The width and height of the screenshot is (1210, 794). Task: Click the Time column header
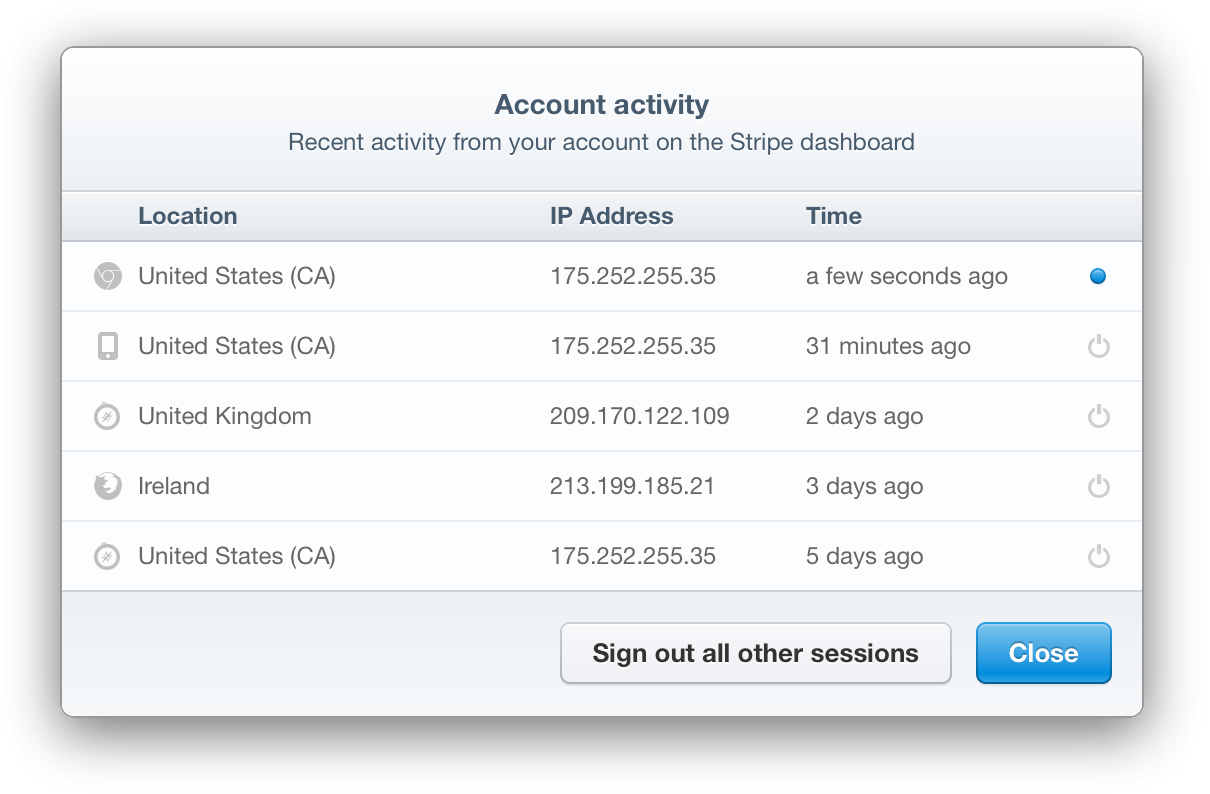(834, 216)
